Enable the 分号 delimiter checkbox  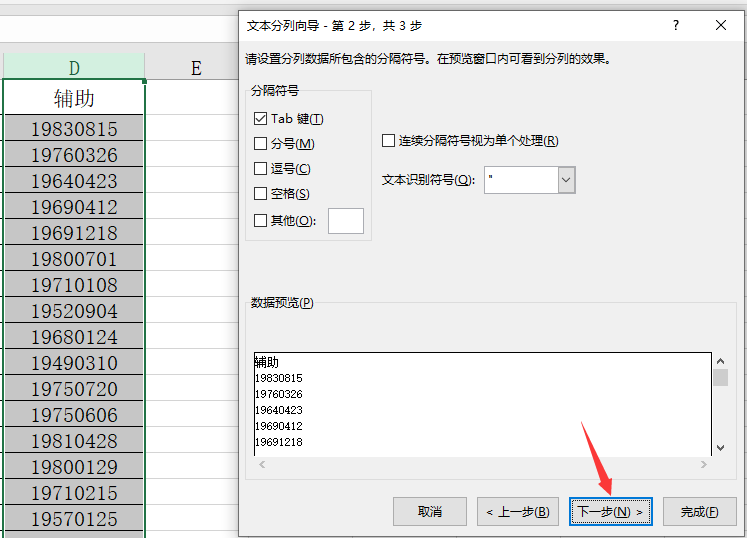click(x=261, y=144)
